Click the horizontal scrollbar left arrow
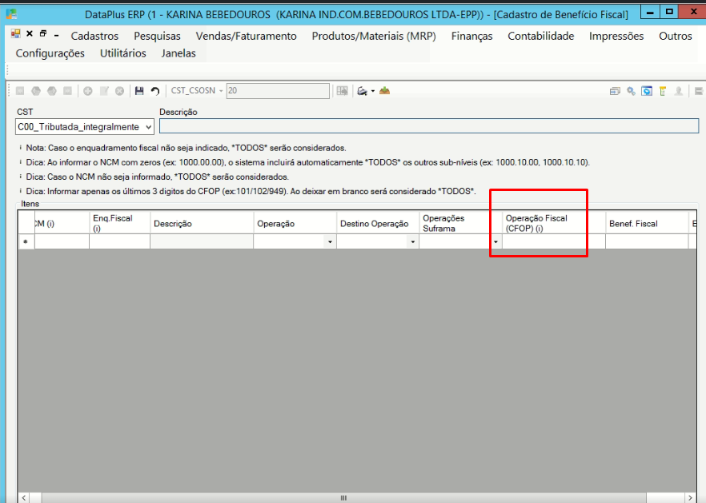706x503 pixels. point(24,498)
